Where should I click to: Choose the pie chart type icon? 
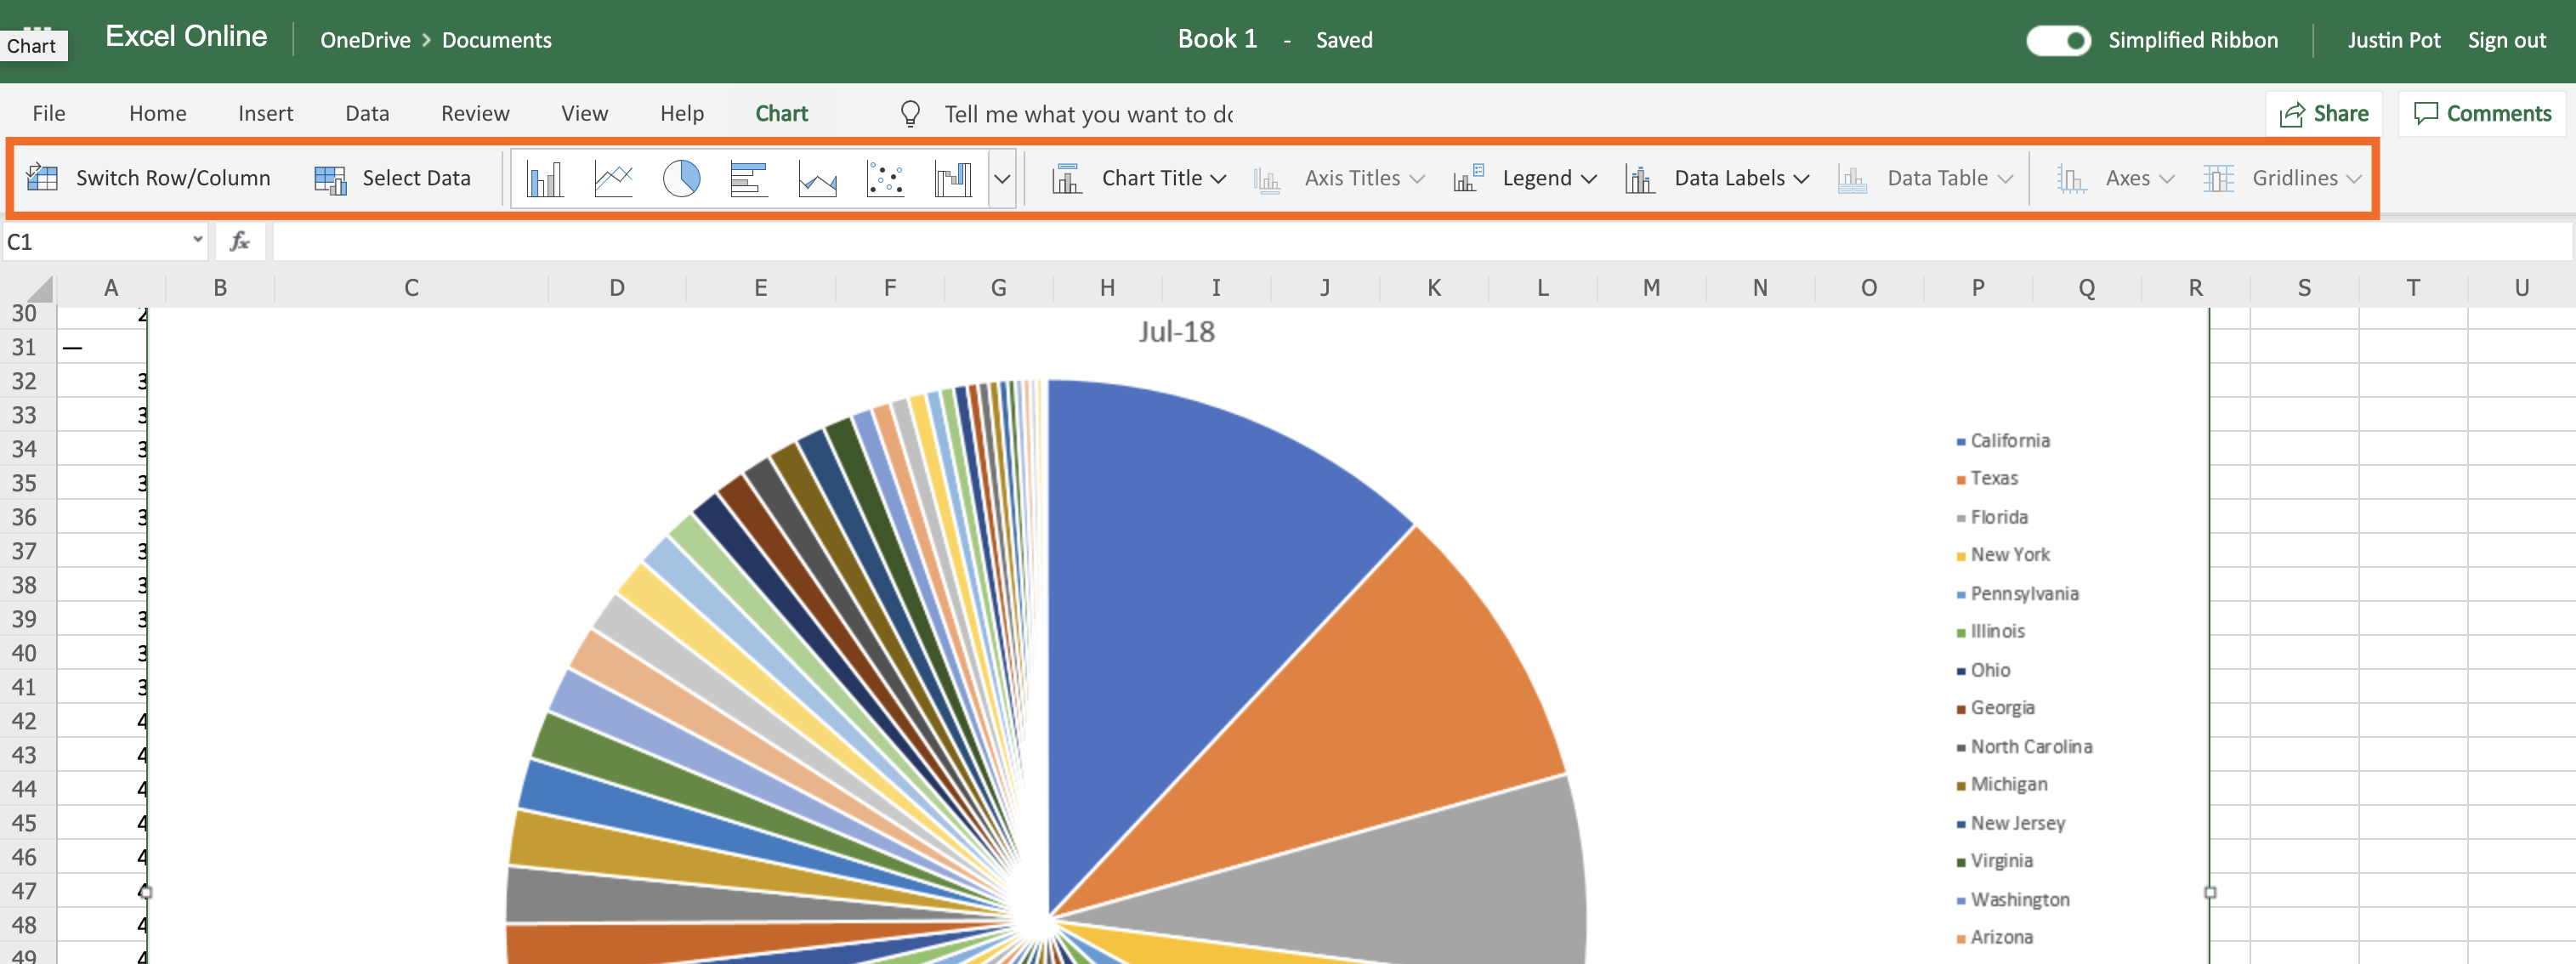681,179
